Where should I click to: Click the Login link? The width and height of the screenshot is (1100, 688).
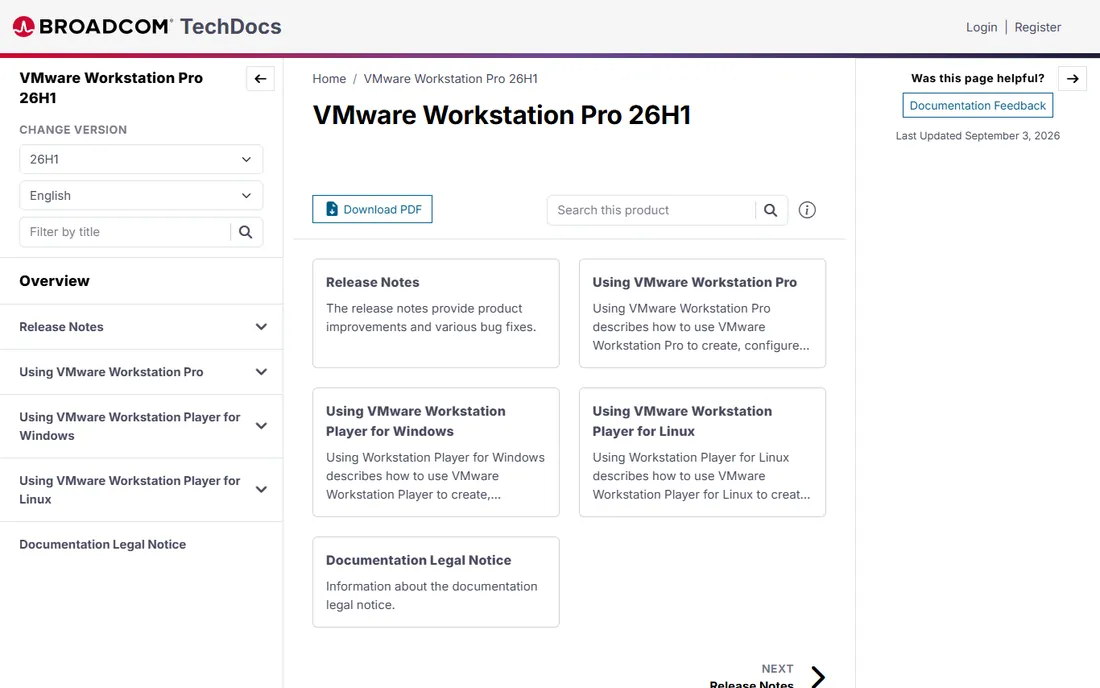coord(981,27)
